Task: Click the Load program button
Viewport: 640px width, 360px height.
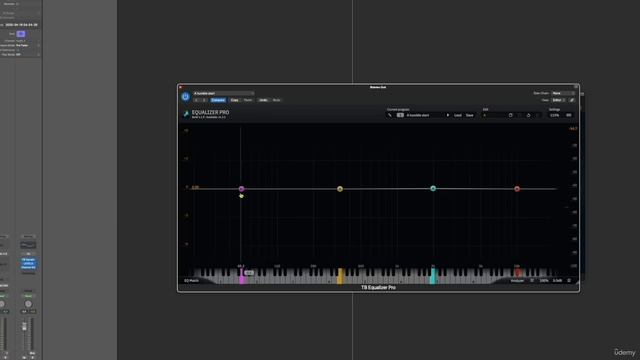Action: (458, 116)
